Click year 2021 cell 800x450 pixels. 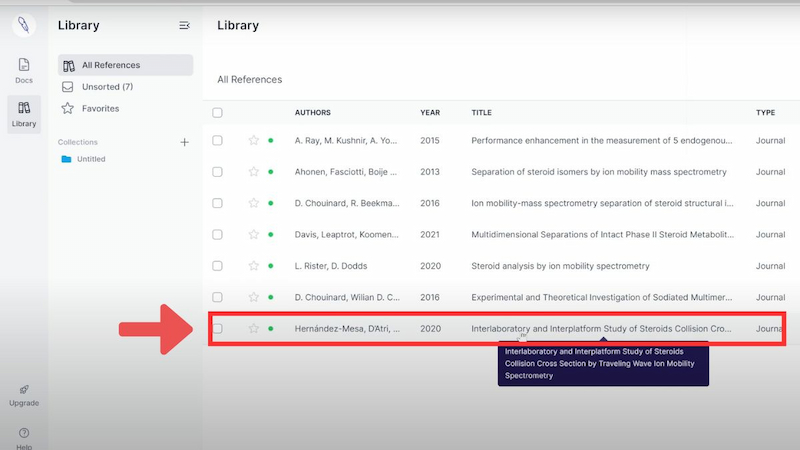click(x=430, y=235)
